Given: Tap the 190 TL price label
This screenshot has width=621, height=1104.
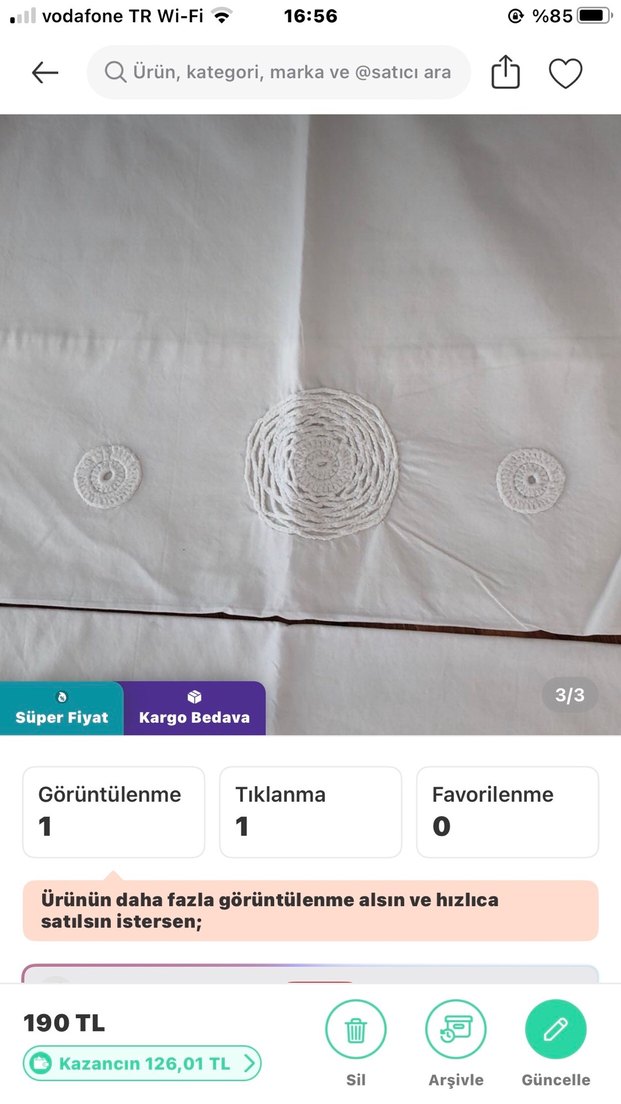Looking at the screenshot, I should click(64, 1023).
